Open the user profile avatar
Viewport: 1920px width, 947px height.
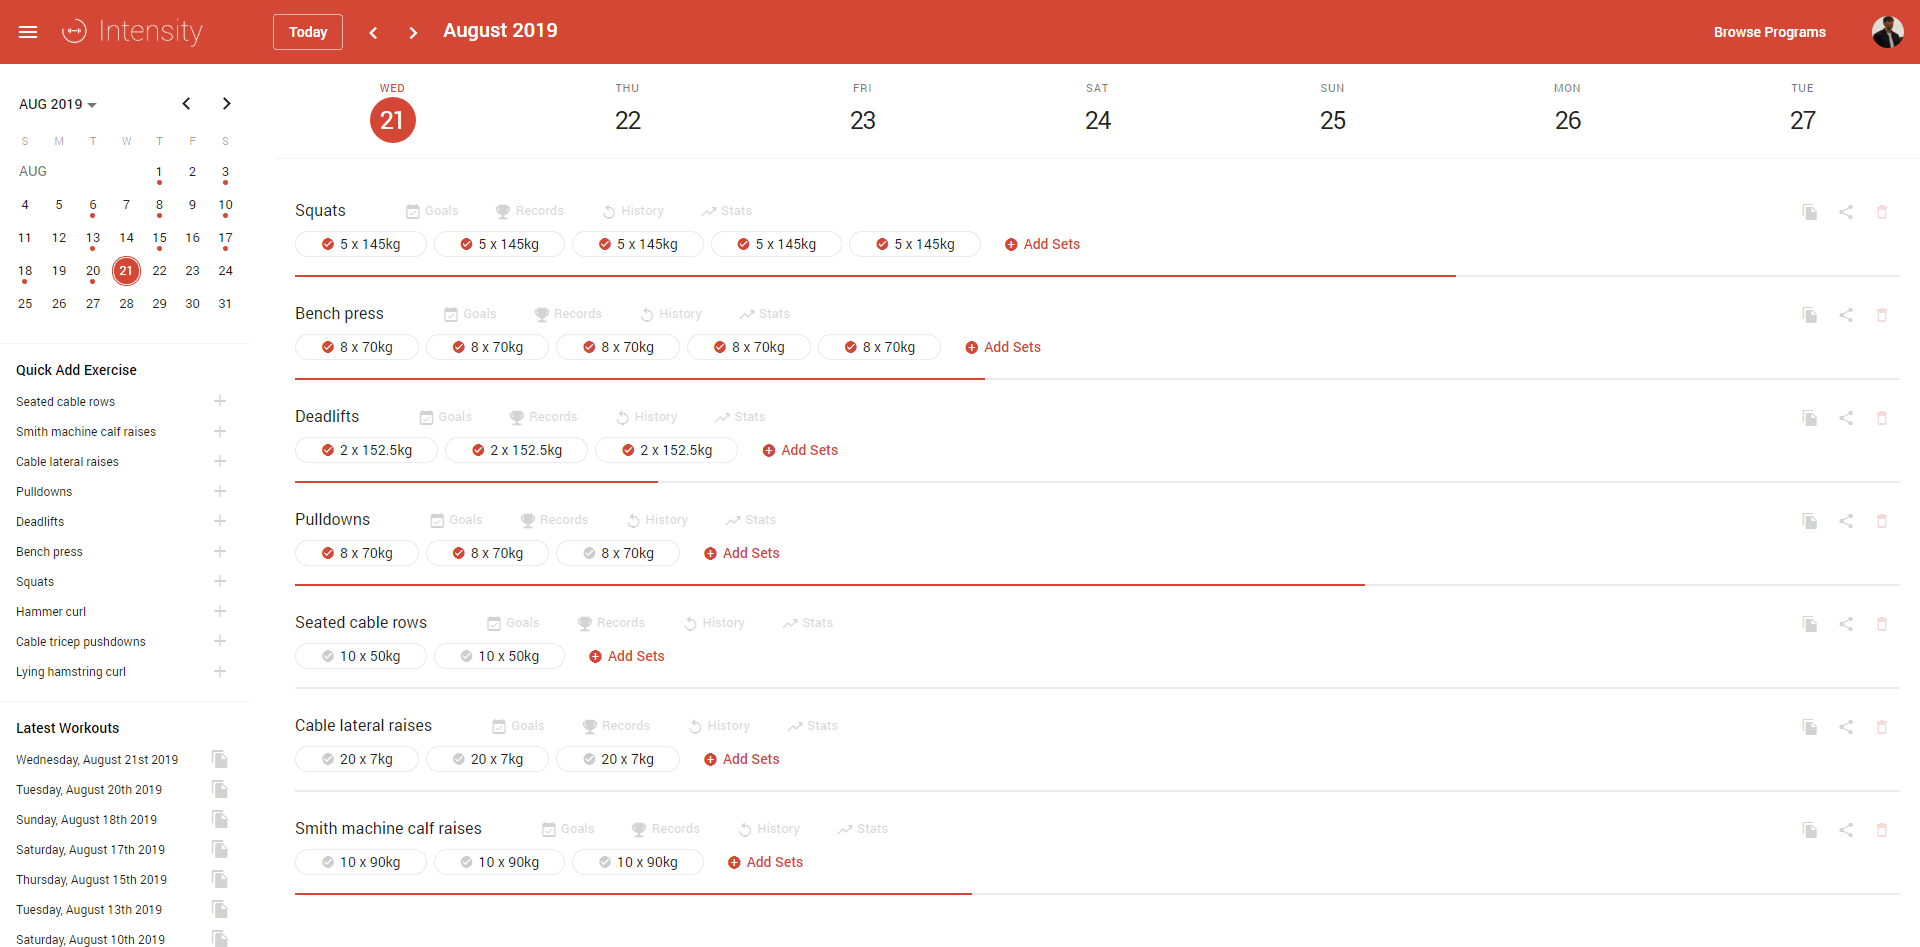[x=1887, y=32]
